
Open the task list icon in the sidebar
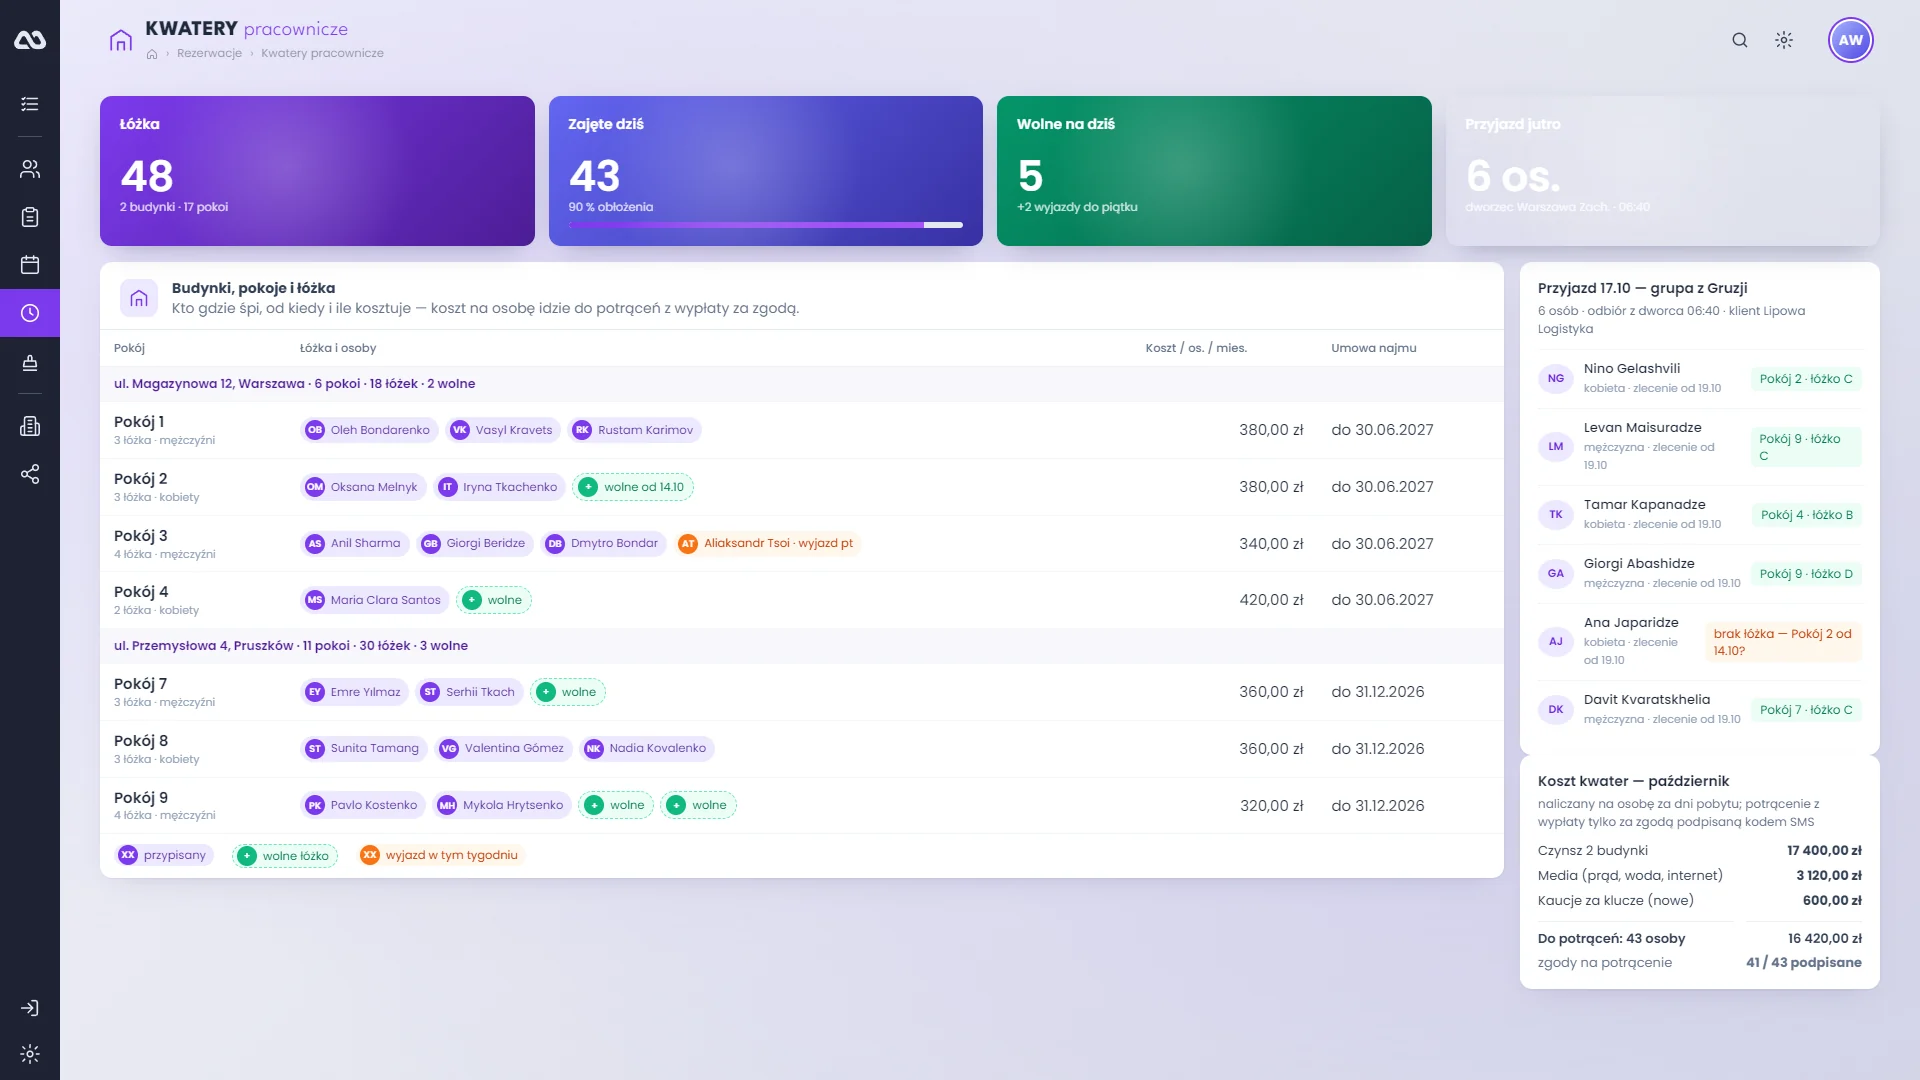[30, 104]
